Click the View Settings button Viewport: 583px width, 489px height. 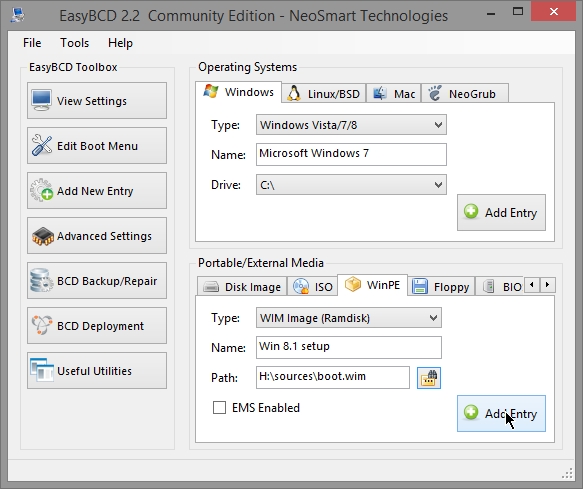click(x=97, y=101)
